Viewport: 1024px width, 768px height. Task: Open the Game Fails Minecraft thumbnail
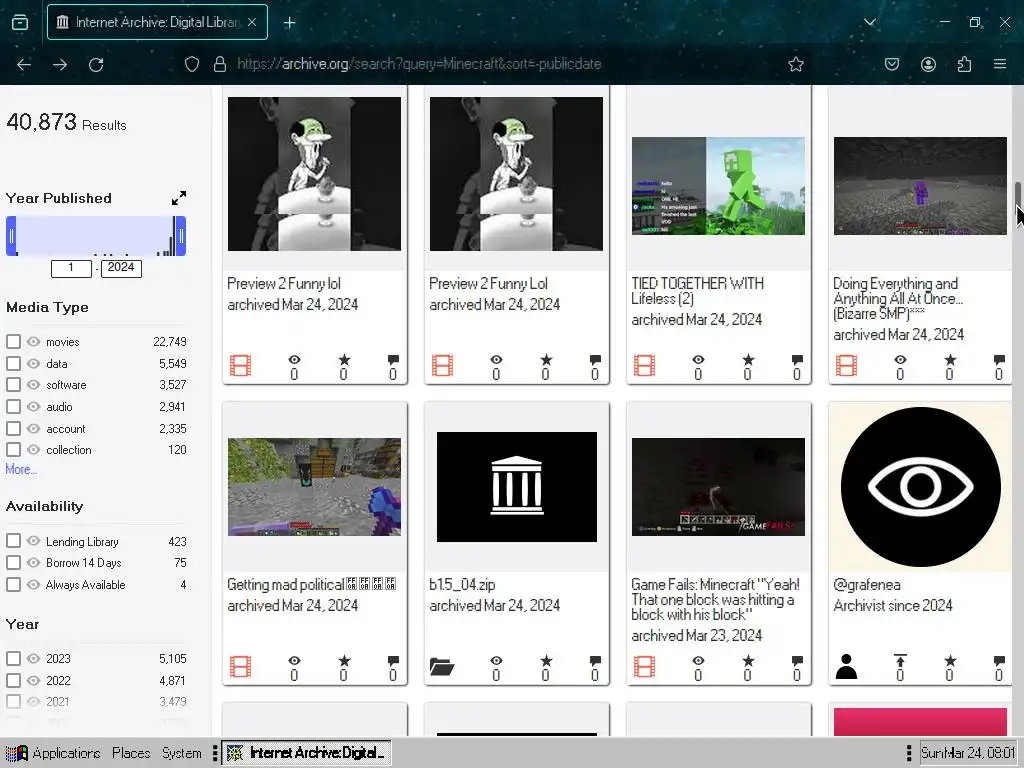718,487
